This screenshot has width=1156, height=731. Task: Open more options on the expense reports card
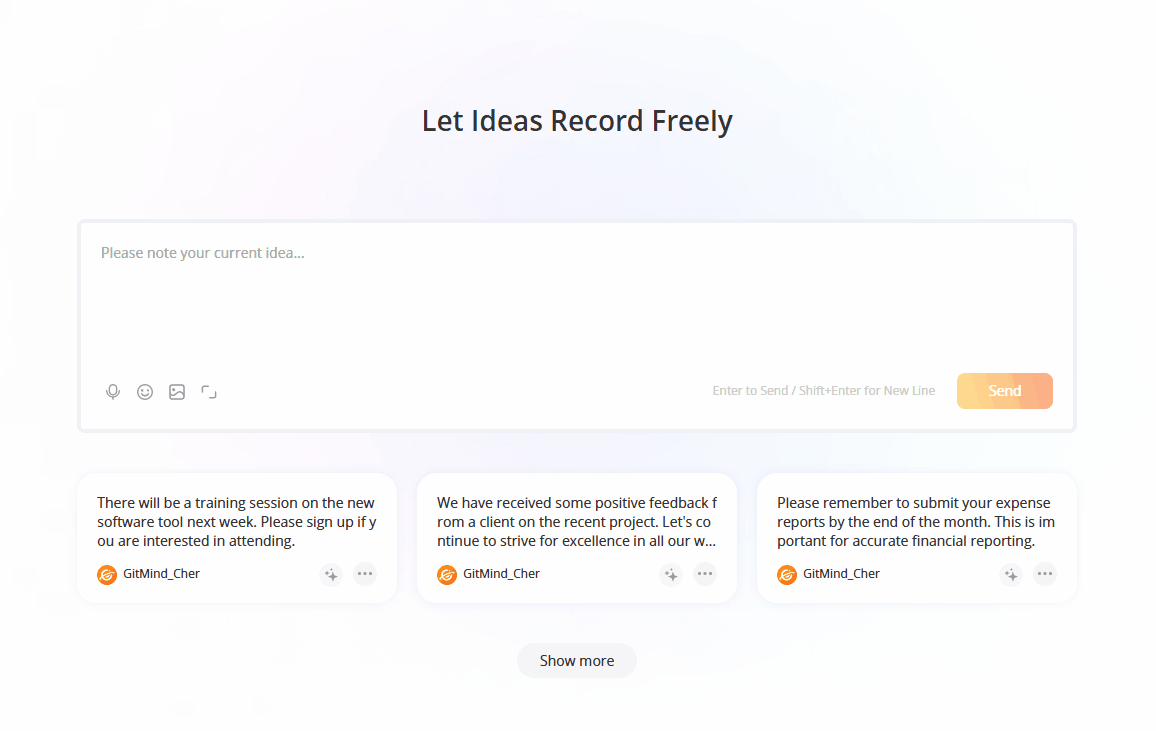pyautogui.click(x=1045, y=574)
